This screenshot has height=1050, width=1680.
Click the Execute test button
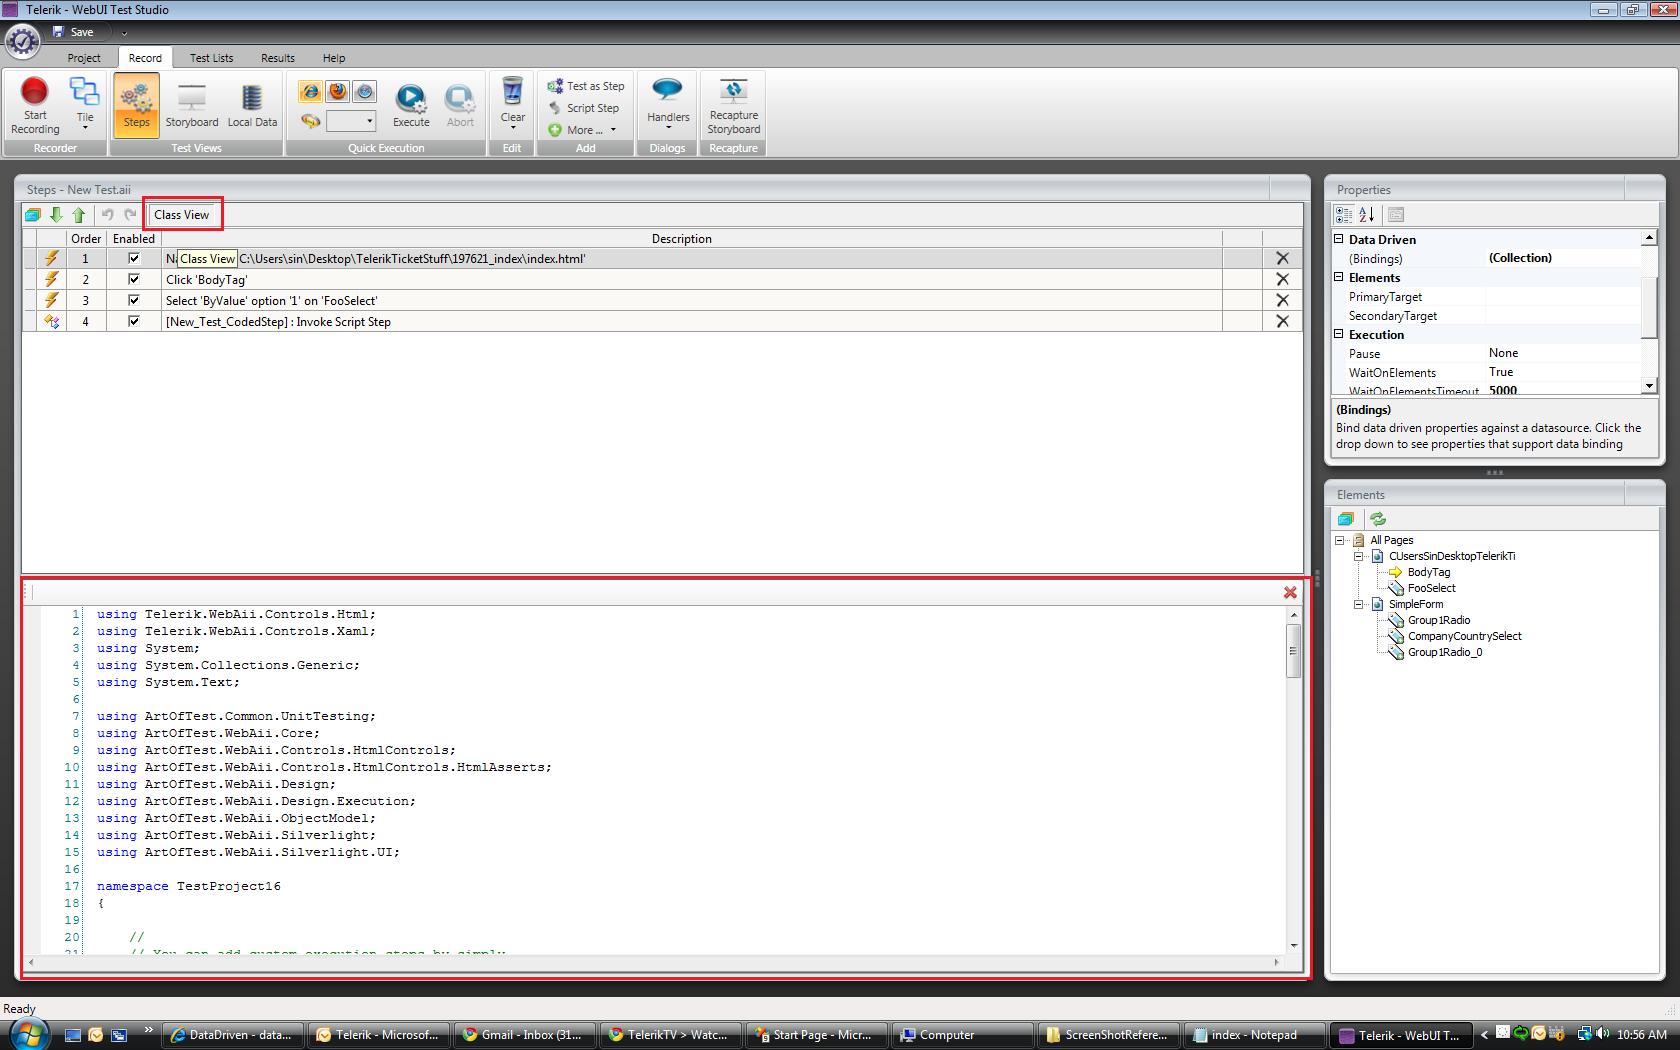411,105
